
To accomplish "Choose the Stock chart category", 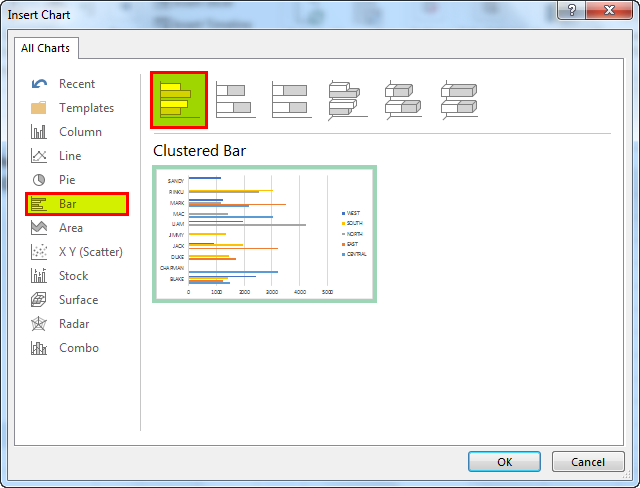I will pyautogui.click(x=77, y=276).
